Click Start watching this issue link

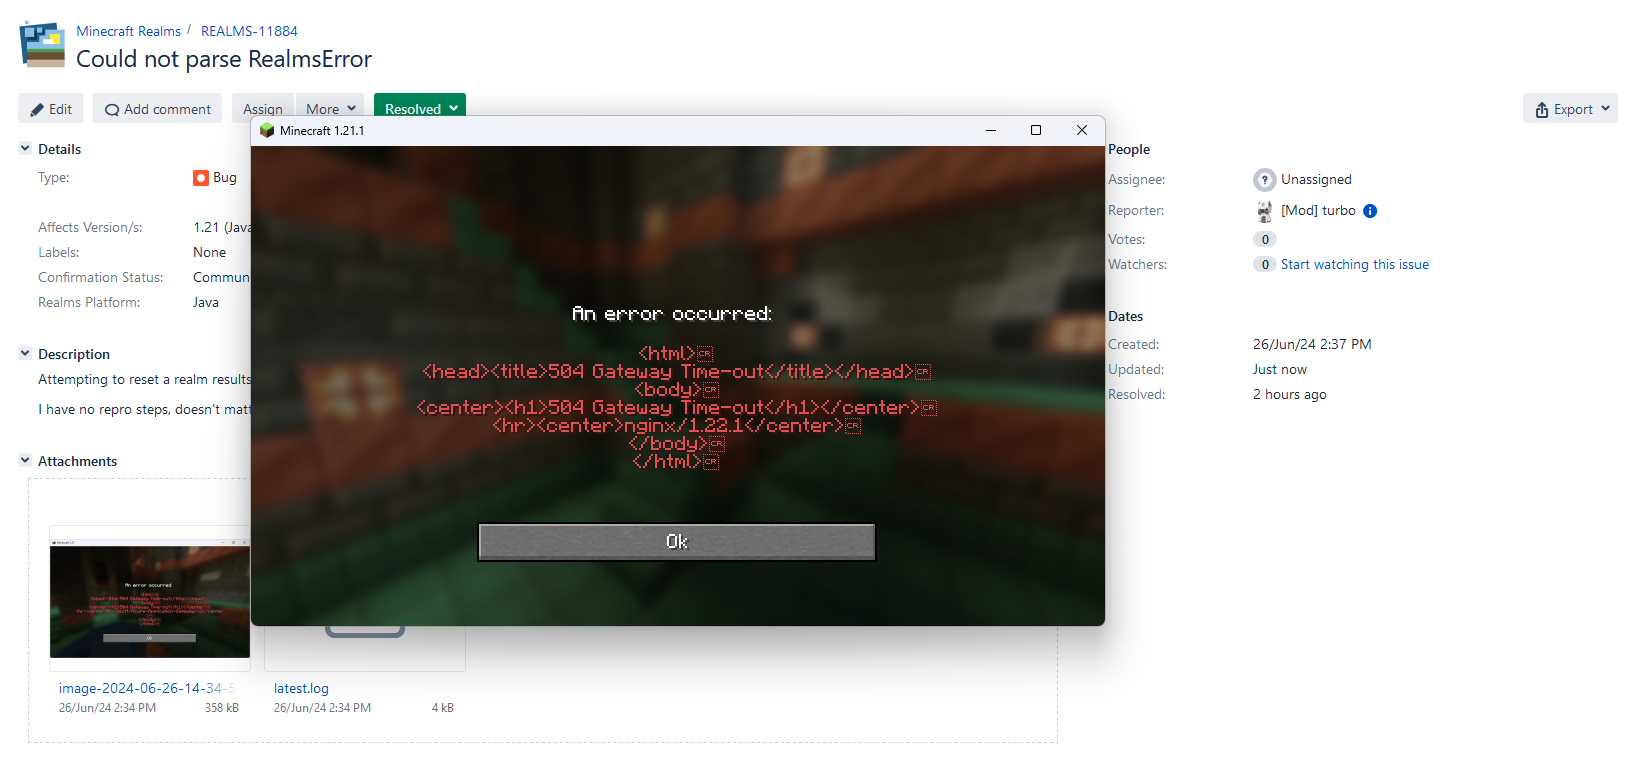pos(1355,265)
